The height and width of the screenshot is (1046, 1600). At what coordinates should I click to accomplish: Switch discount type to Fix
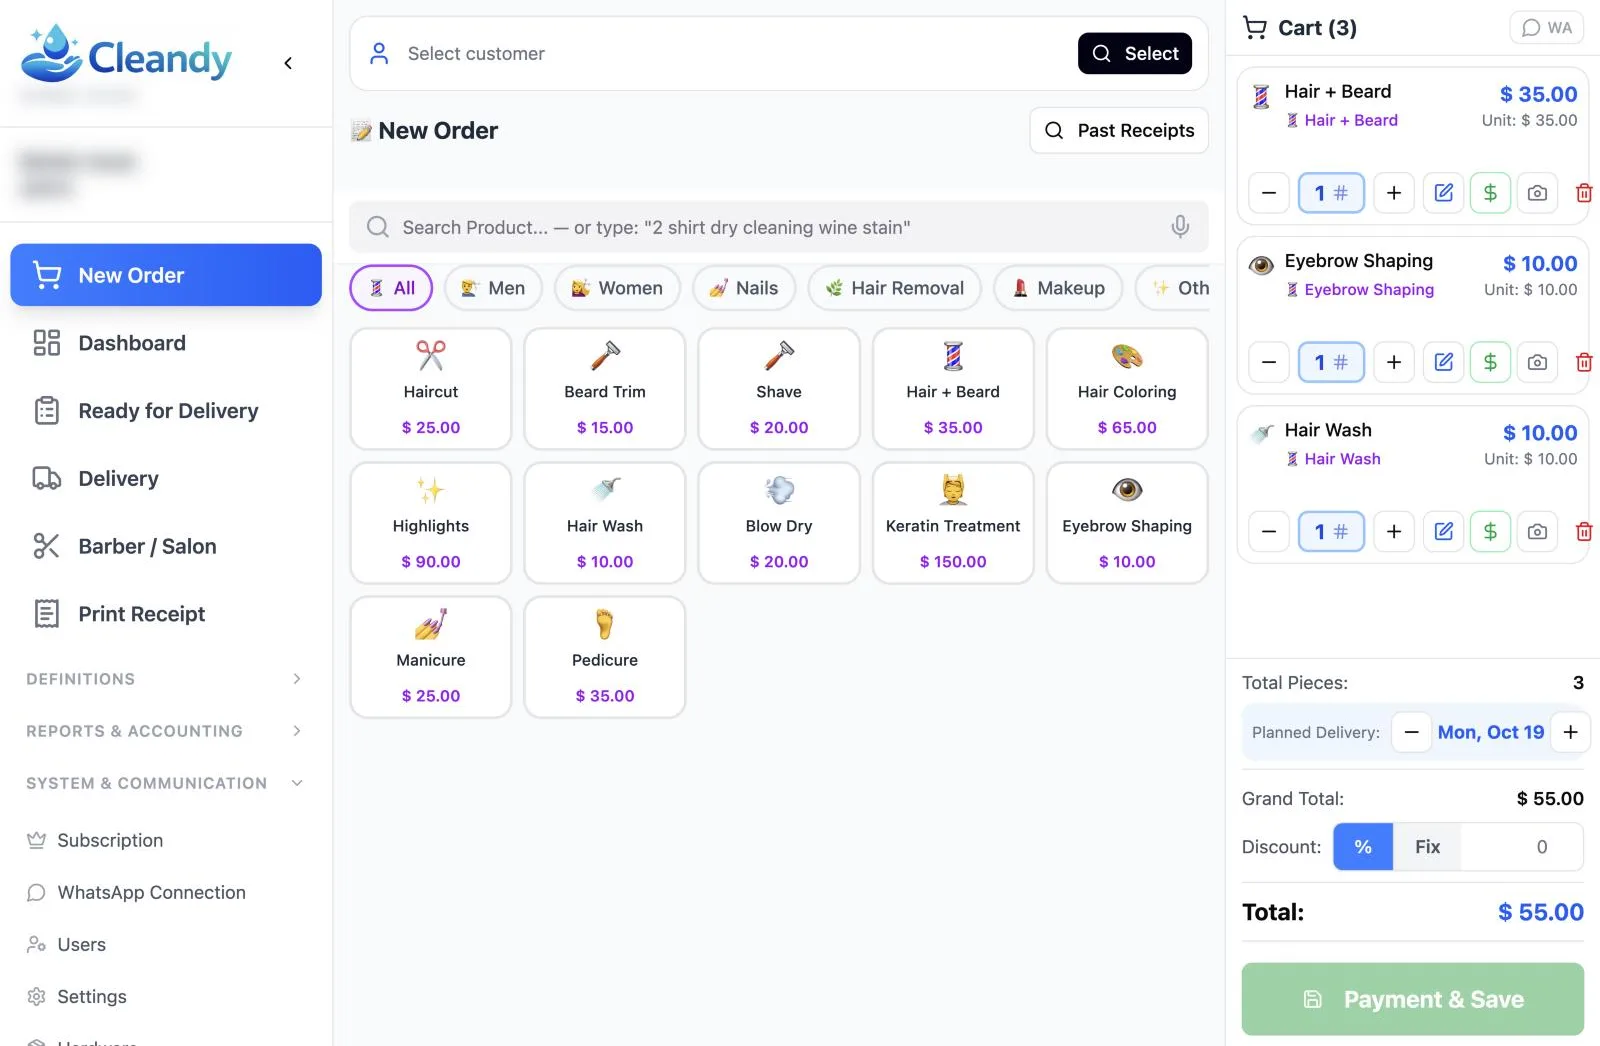tap(1427, 847)
